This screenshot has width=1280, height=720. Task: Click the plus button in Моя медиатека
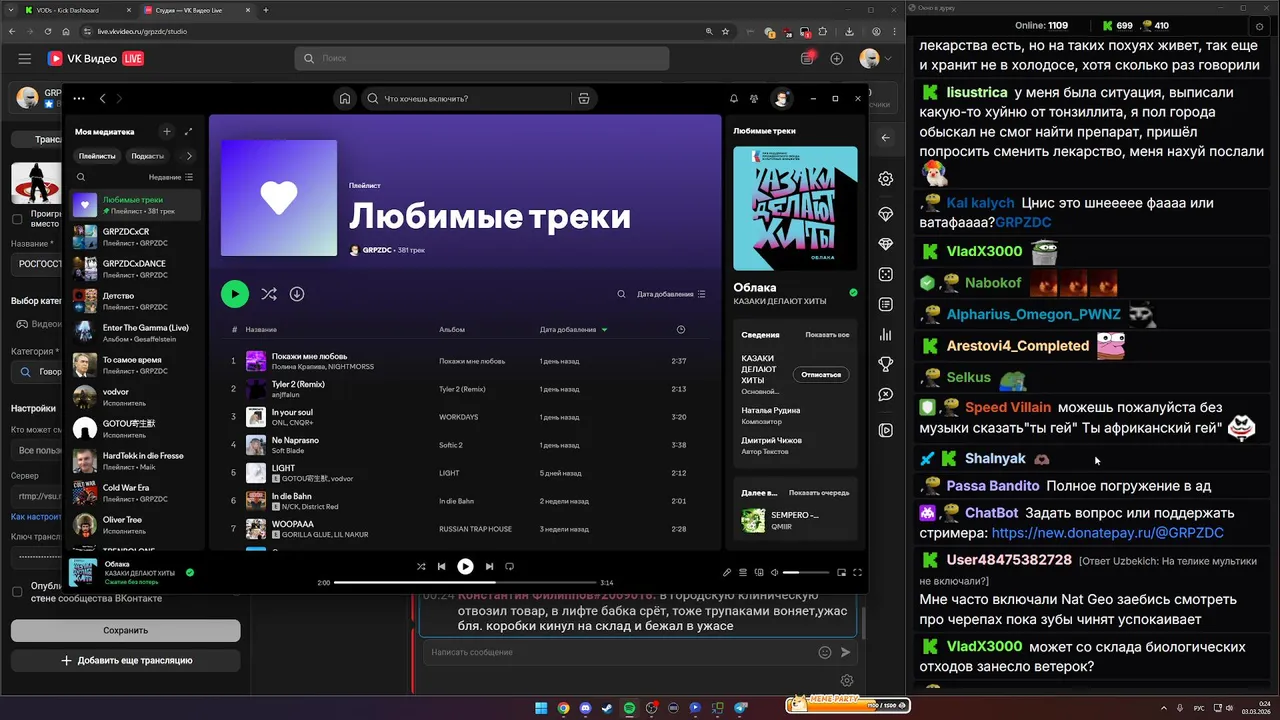point(167,131)
